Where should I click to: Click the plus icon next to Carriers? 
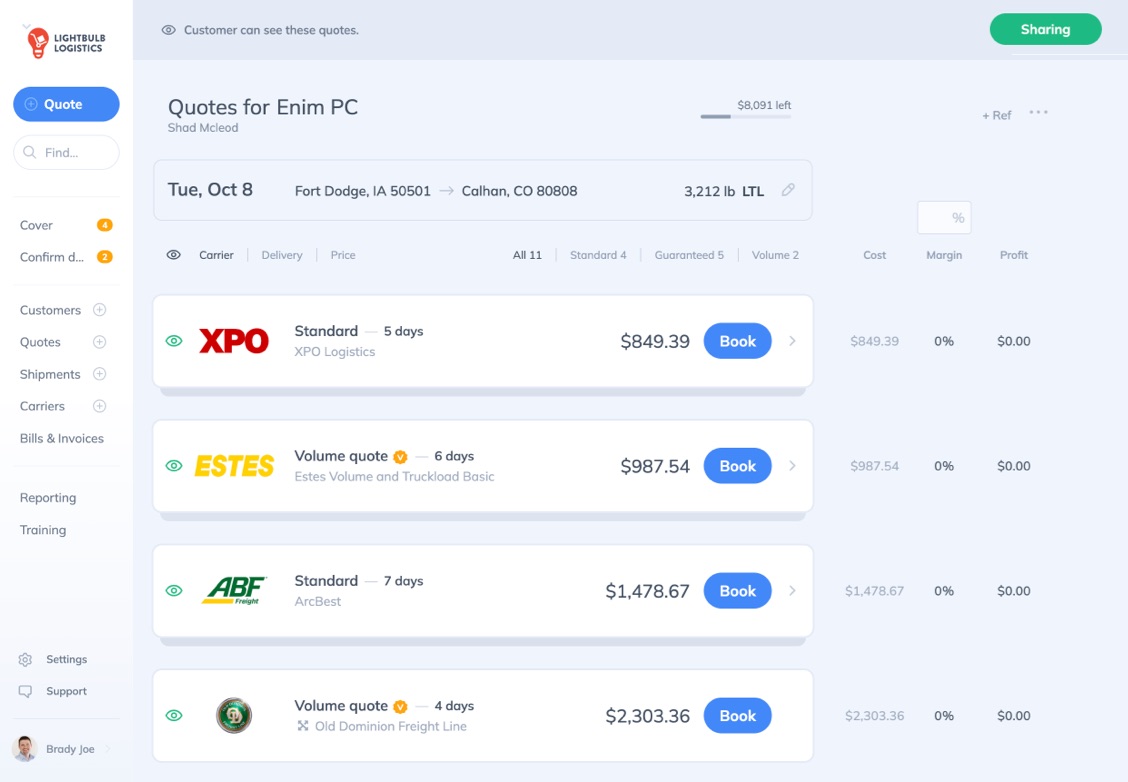tap(99, 406)
